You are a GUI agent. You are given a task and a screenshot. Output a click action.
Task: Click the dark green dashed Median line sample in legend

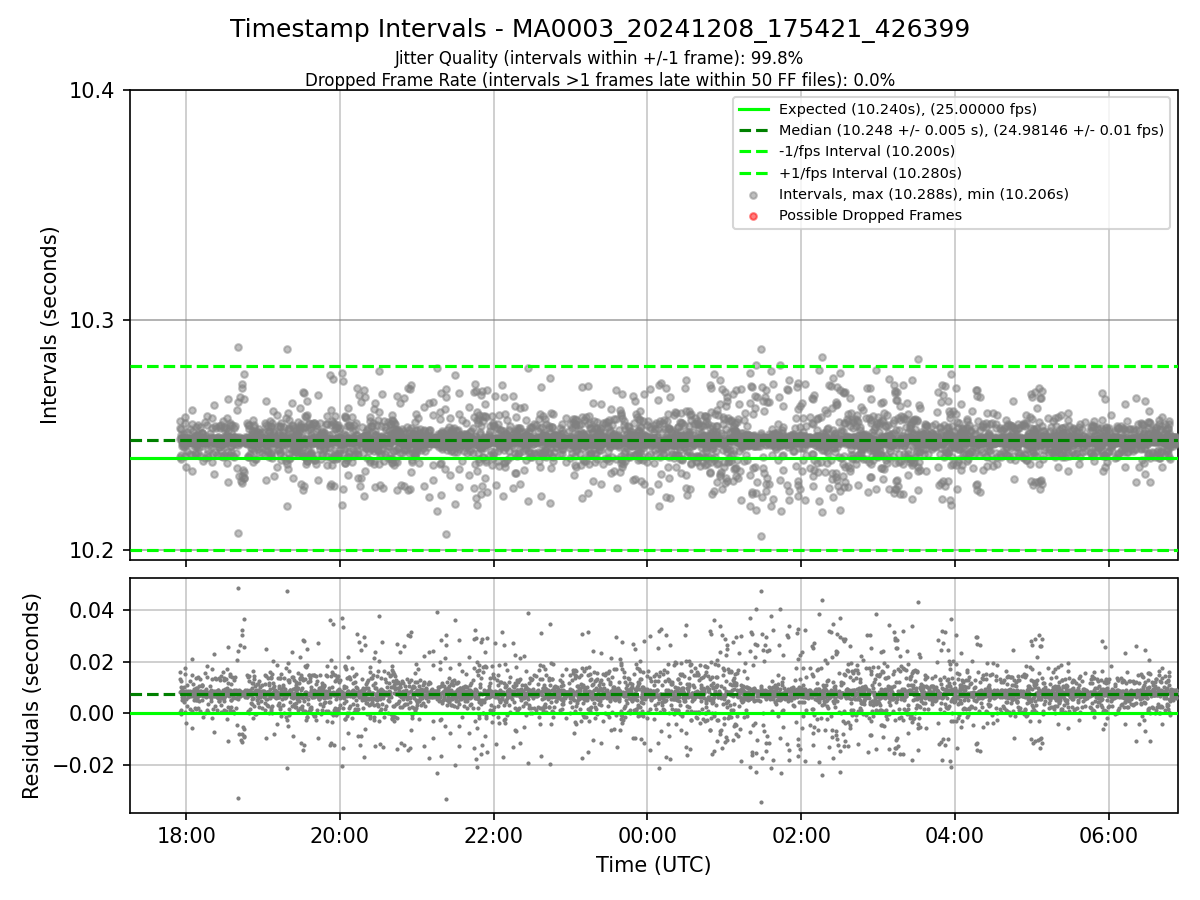click(754, 130)
